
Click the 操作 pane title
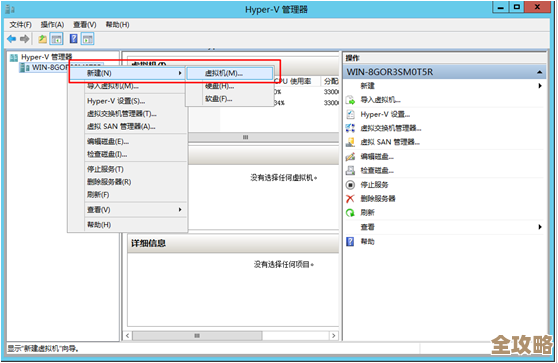(352, 58)
